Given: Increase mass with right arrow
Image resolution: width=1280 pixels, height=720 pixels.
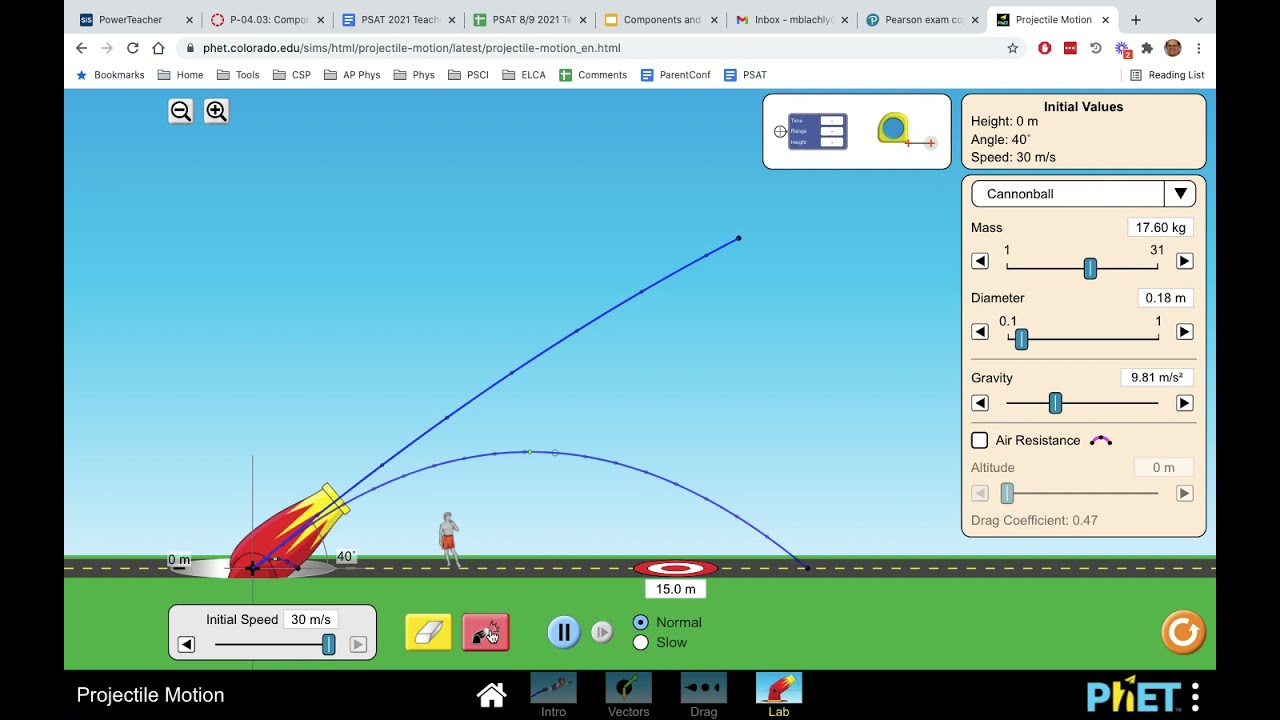Looking at the screenshot, I should (x=1184, y=261).
